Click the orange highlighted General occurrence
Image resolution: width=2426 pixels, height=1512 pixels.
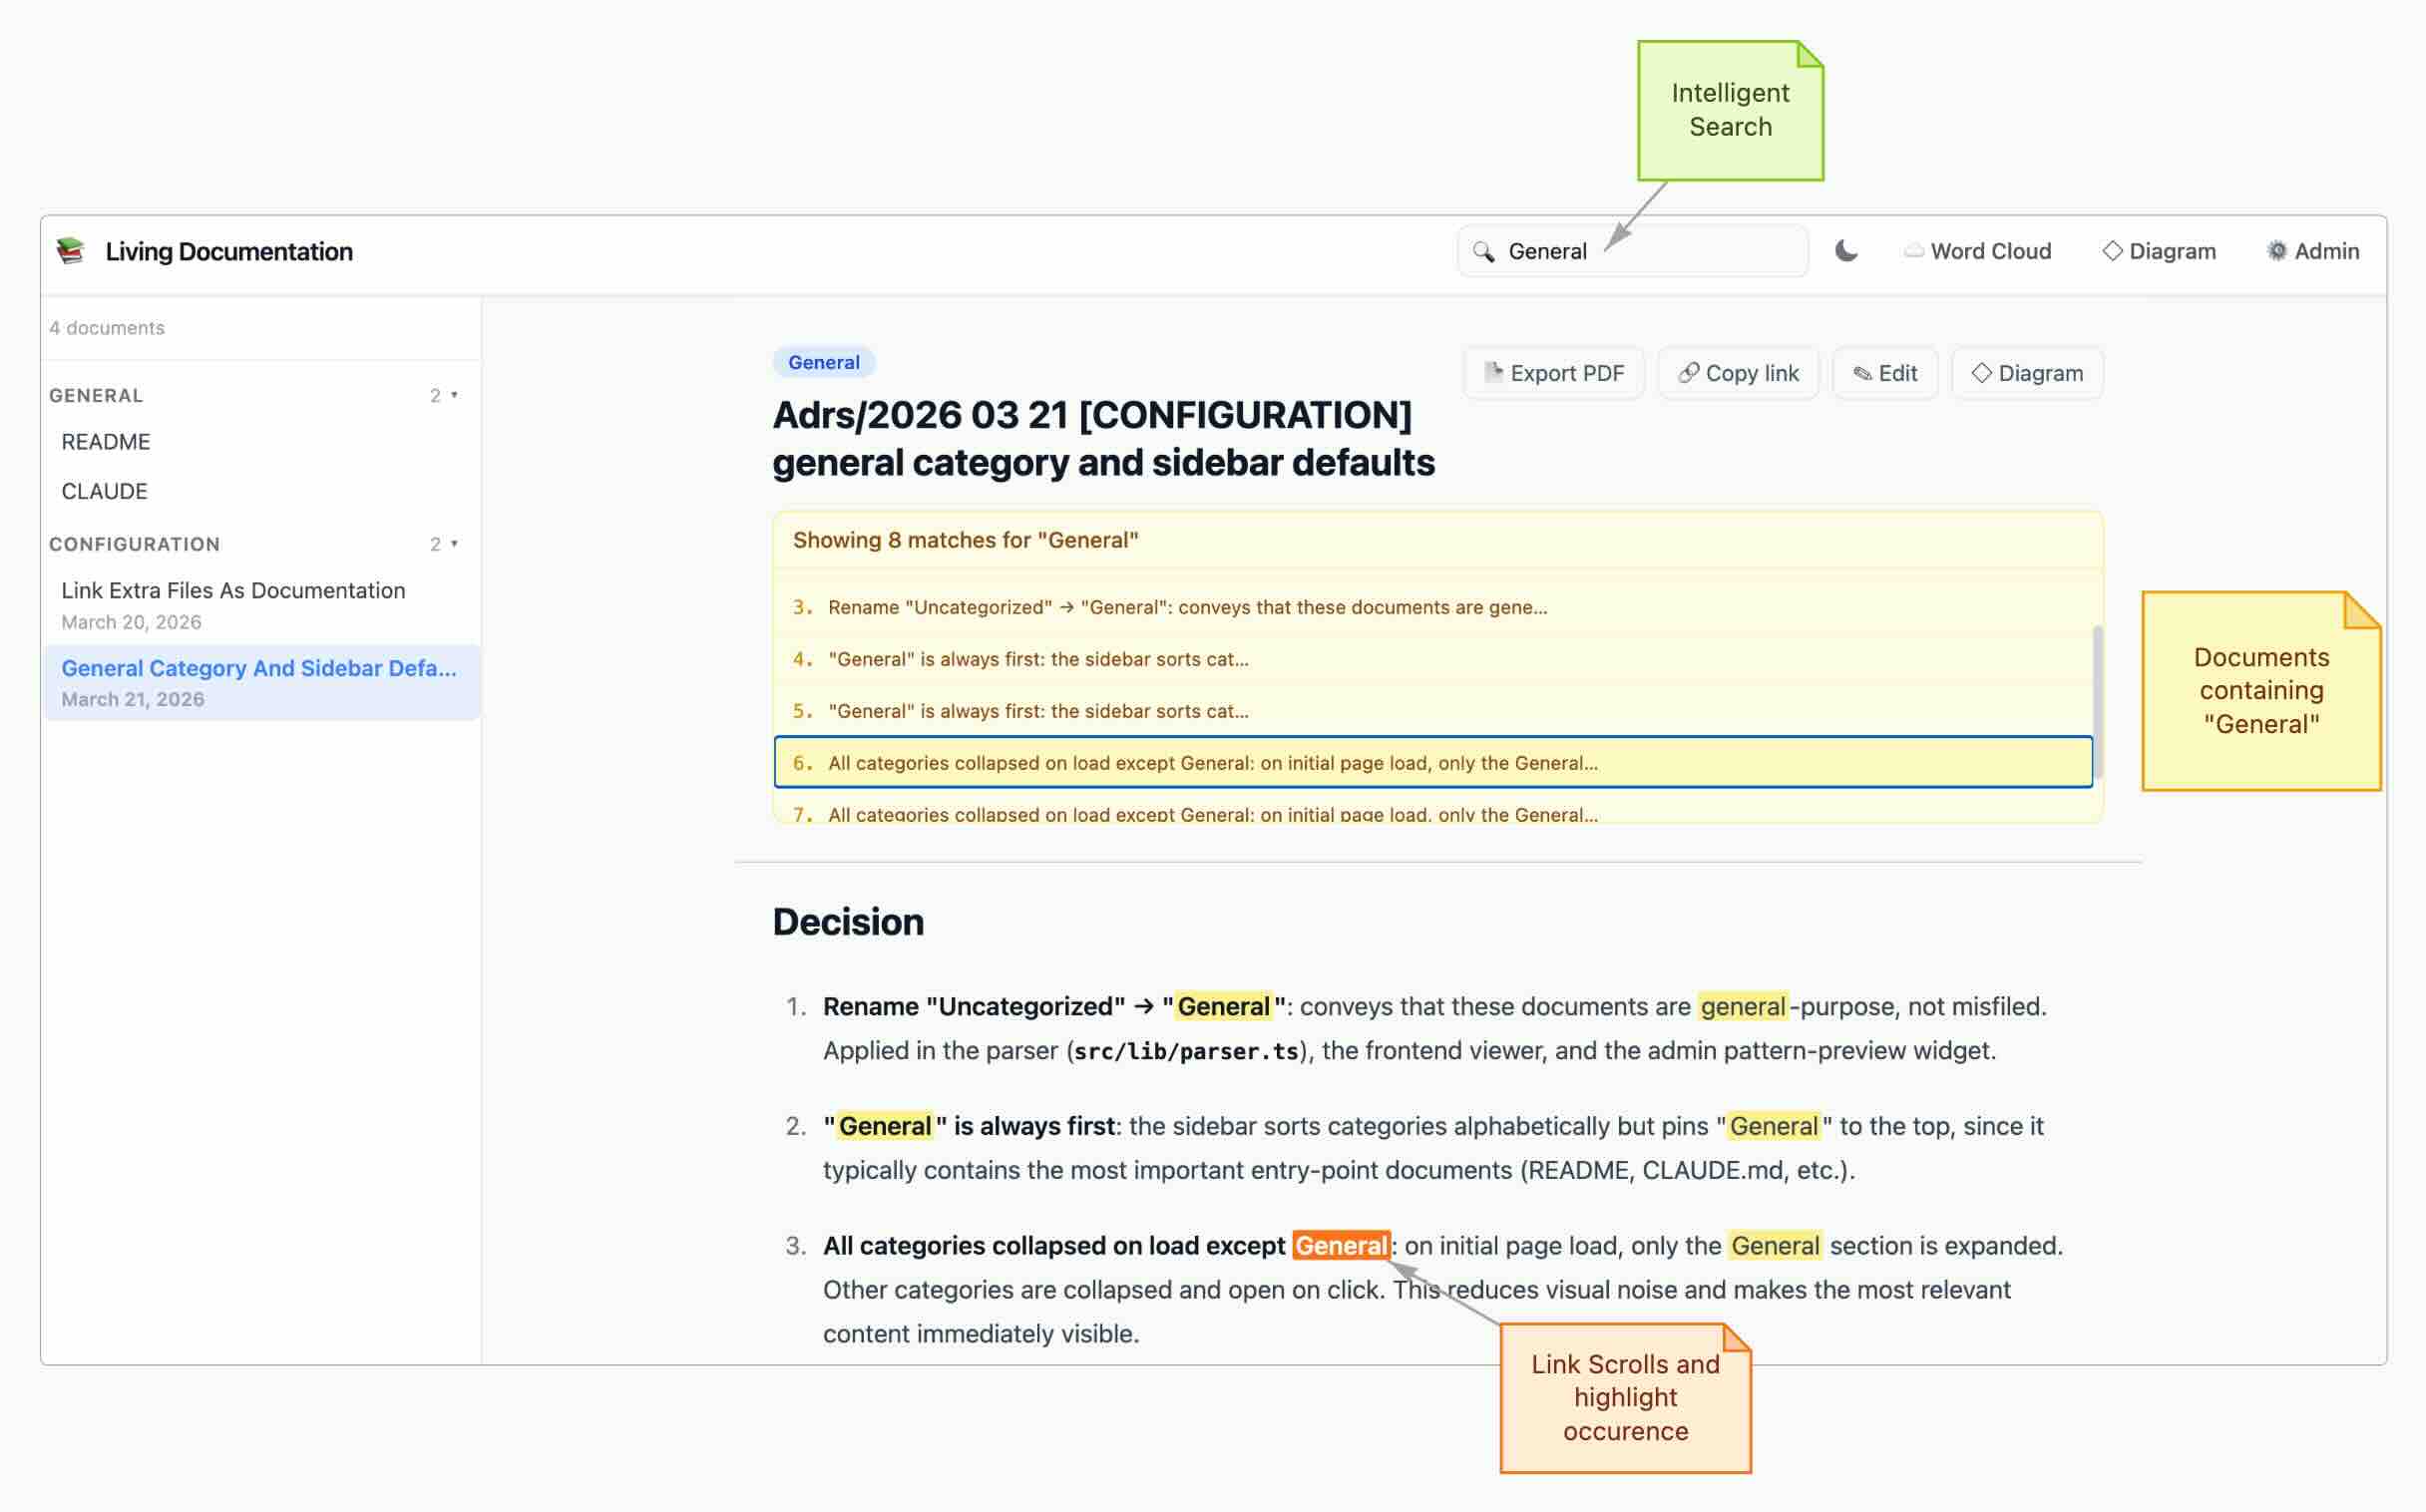coord(1341,1245)
